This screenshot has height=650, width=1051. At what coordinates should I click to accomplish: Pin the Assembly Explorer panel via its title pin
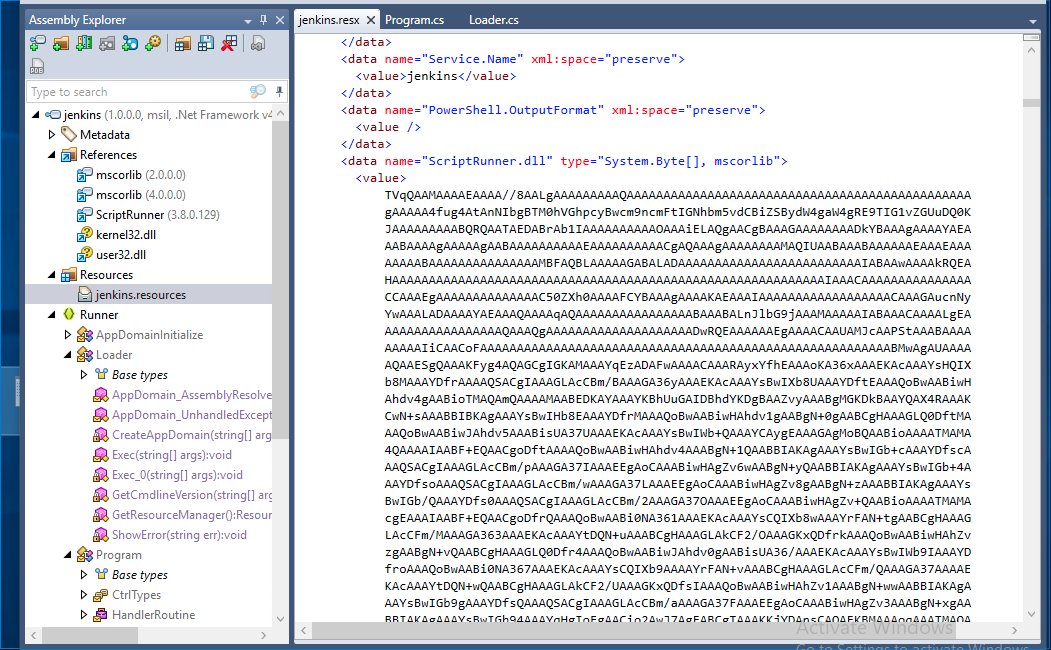[263, 20]
